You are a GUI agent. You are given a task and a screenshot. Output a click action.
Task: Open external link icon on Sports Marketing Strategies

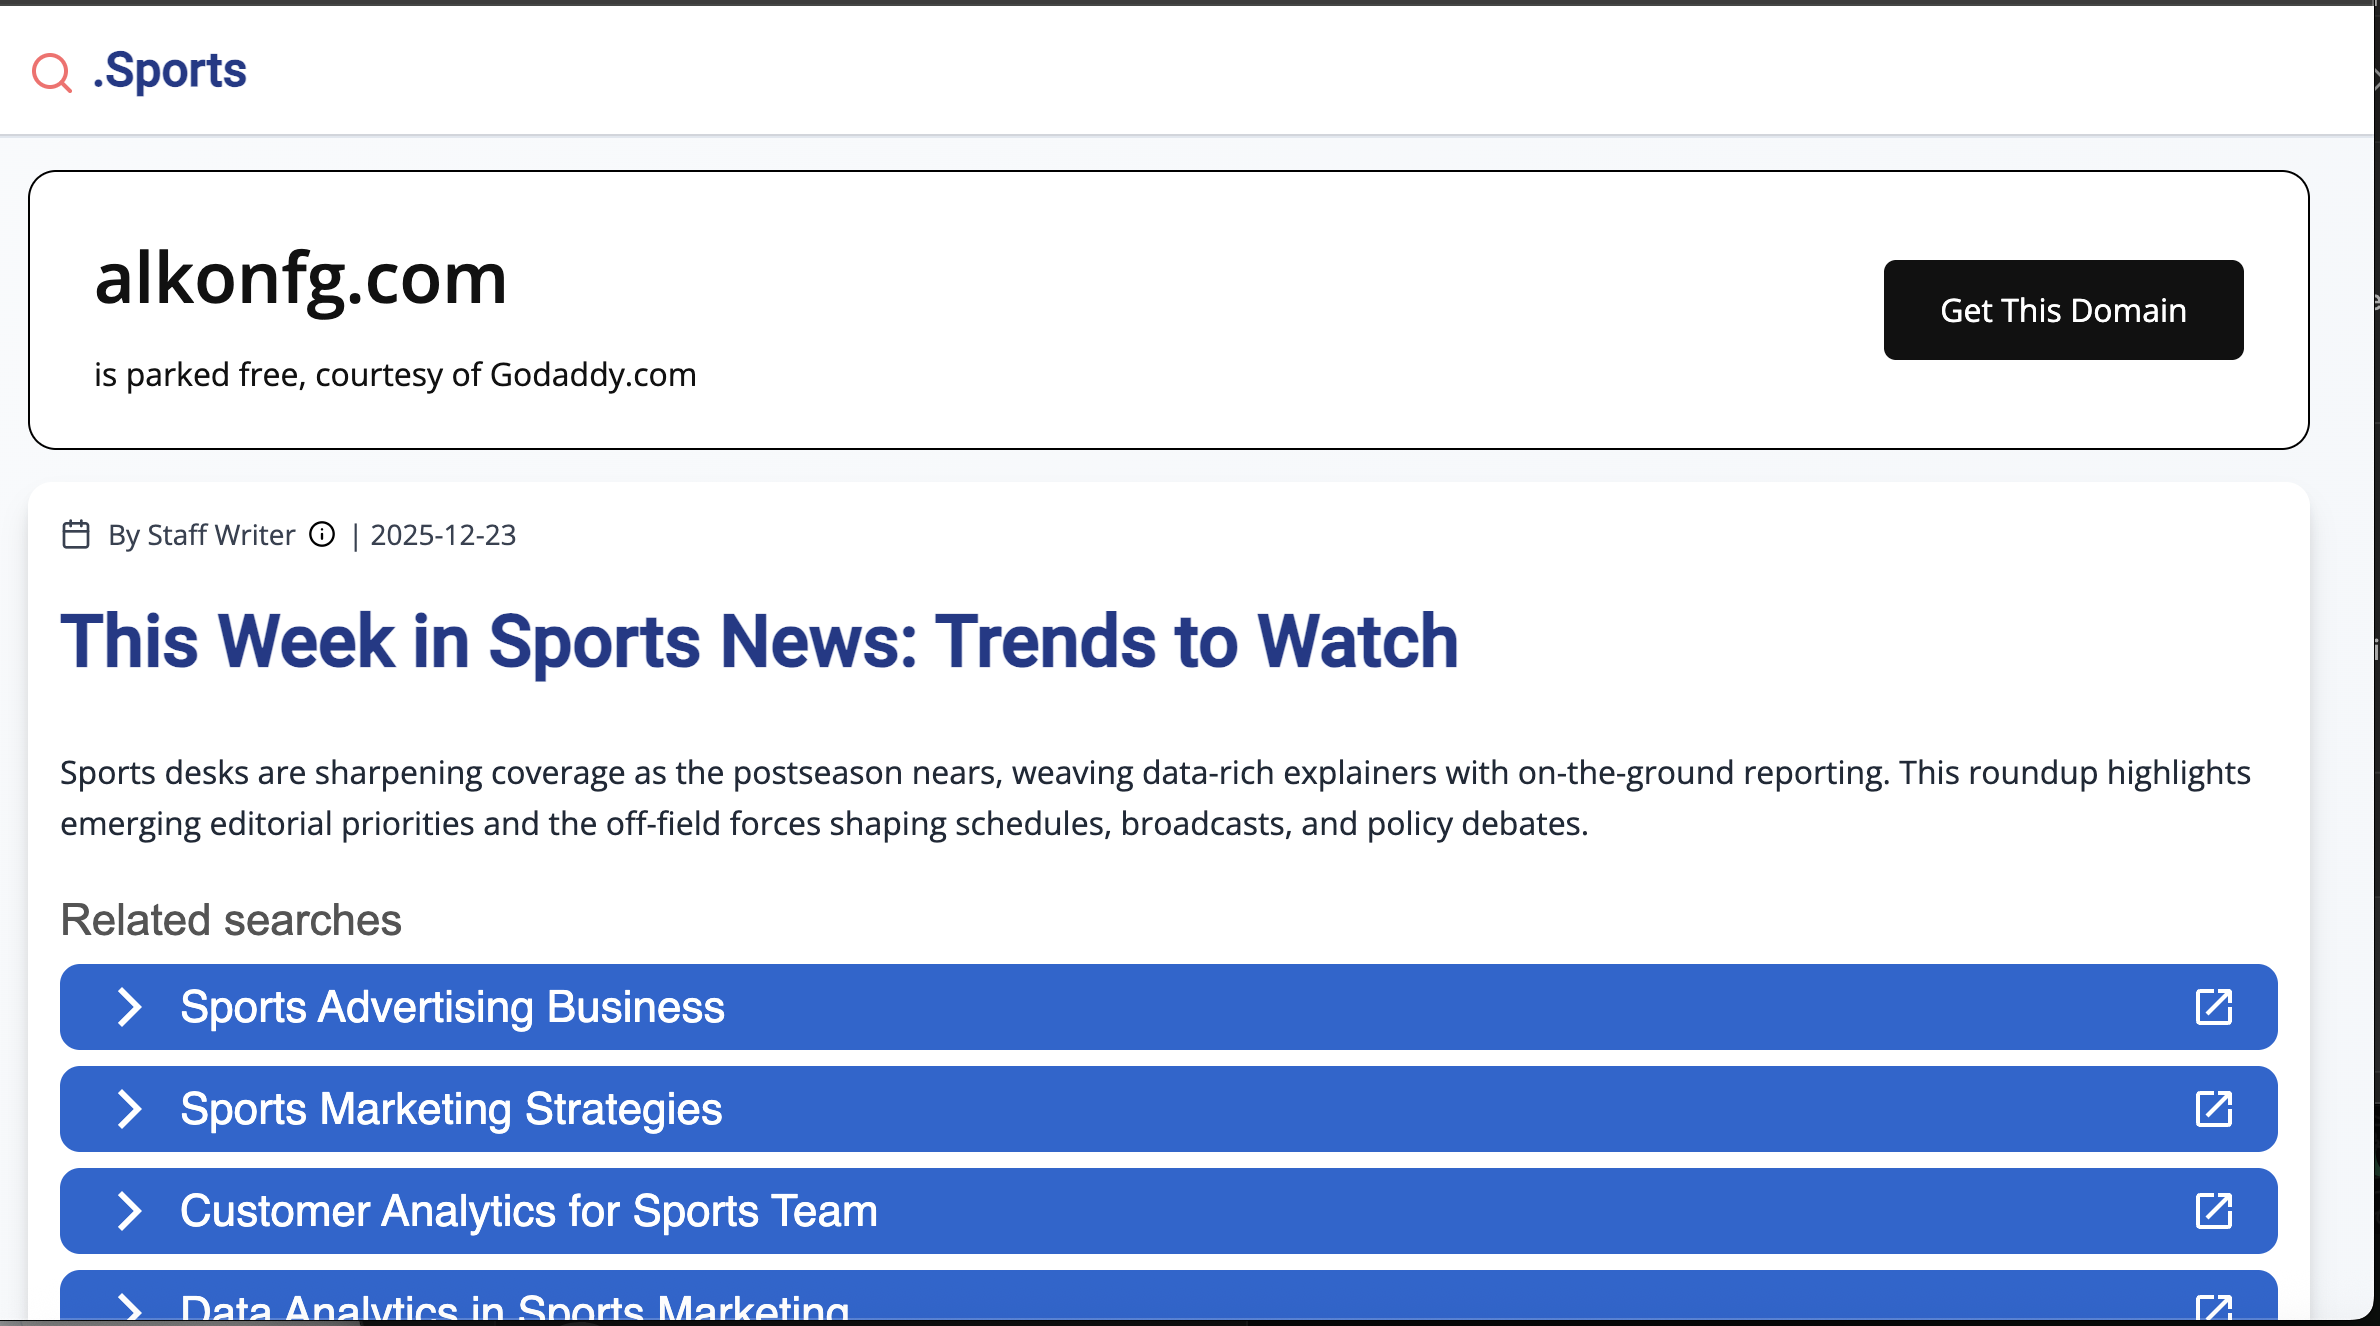2213,1109
